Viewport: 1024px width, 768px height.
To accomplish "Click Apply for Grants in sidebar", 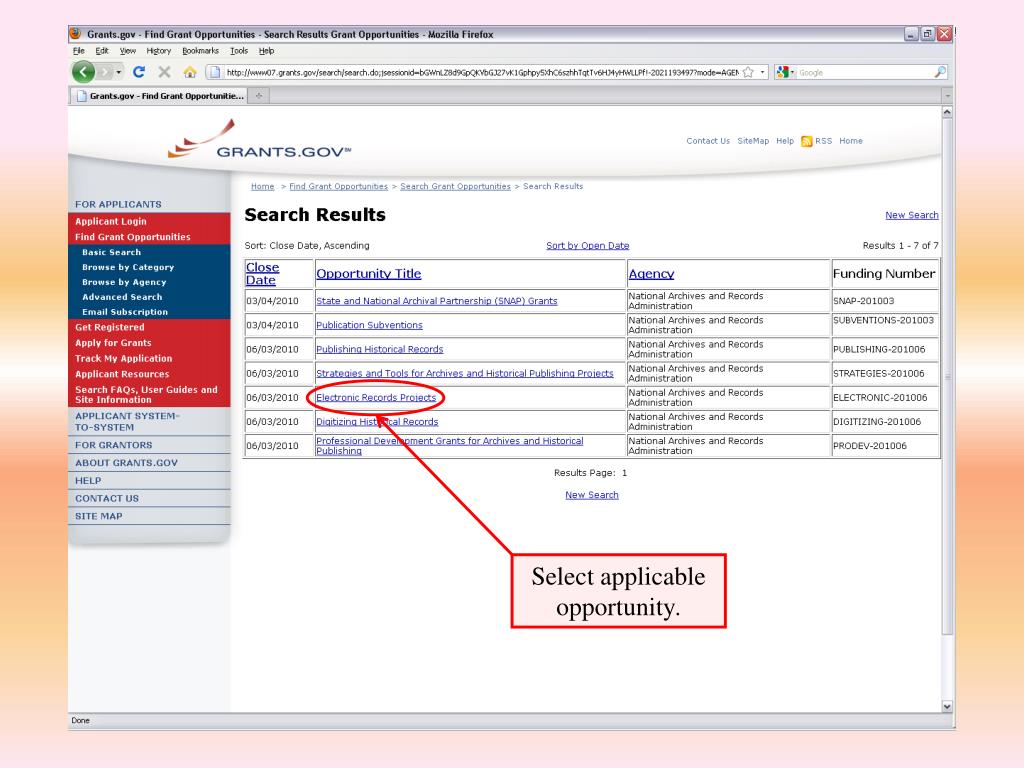I will point(113,343).
